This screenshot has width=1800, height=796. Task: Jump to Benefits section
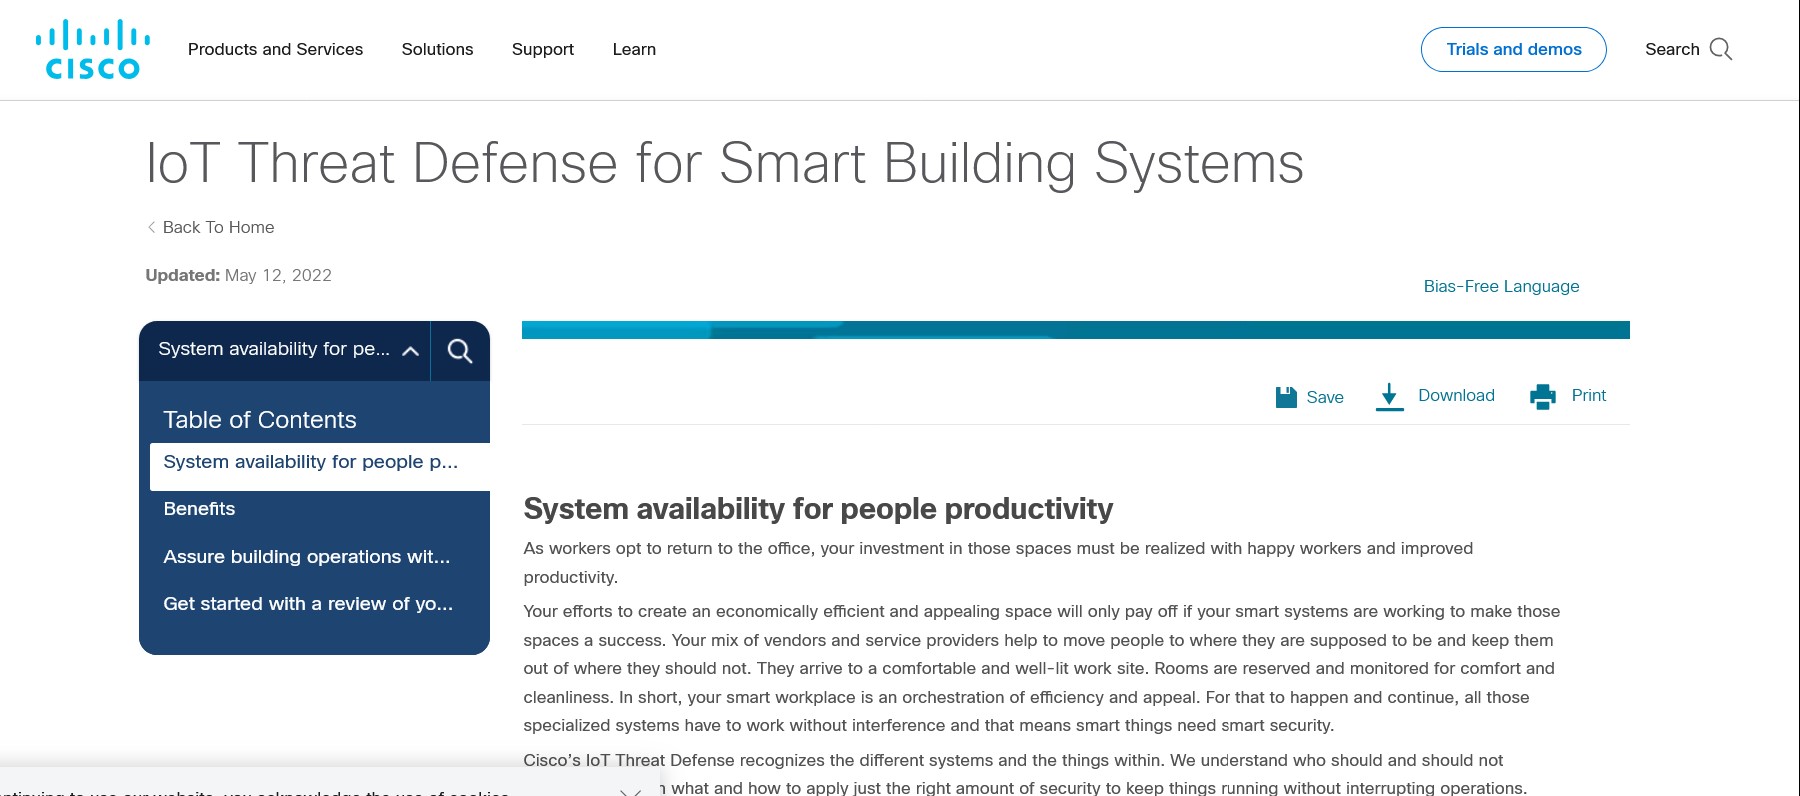point(199,509)
